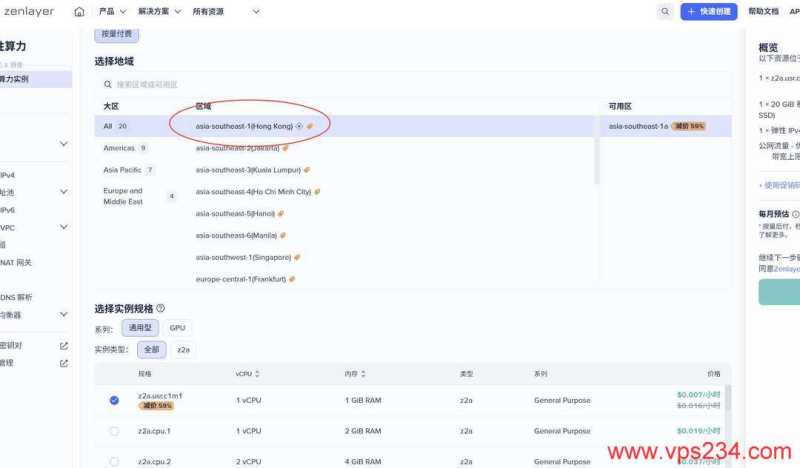The height and width of the screenshot is (468, 800).
Task: Select the 全部 instance type filter
Action: [152, 350]
